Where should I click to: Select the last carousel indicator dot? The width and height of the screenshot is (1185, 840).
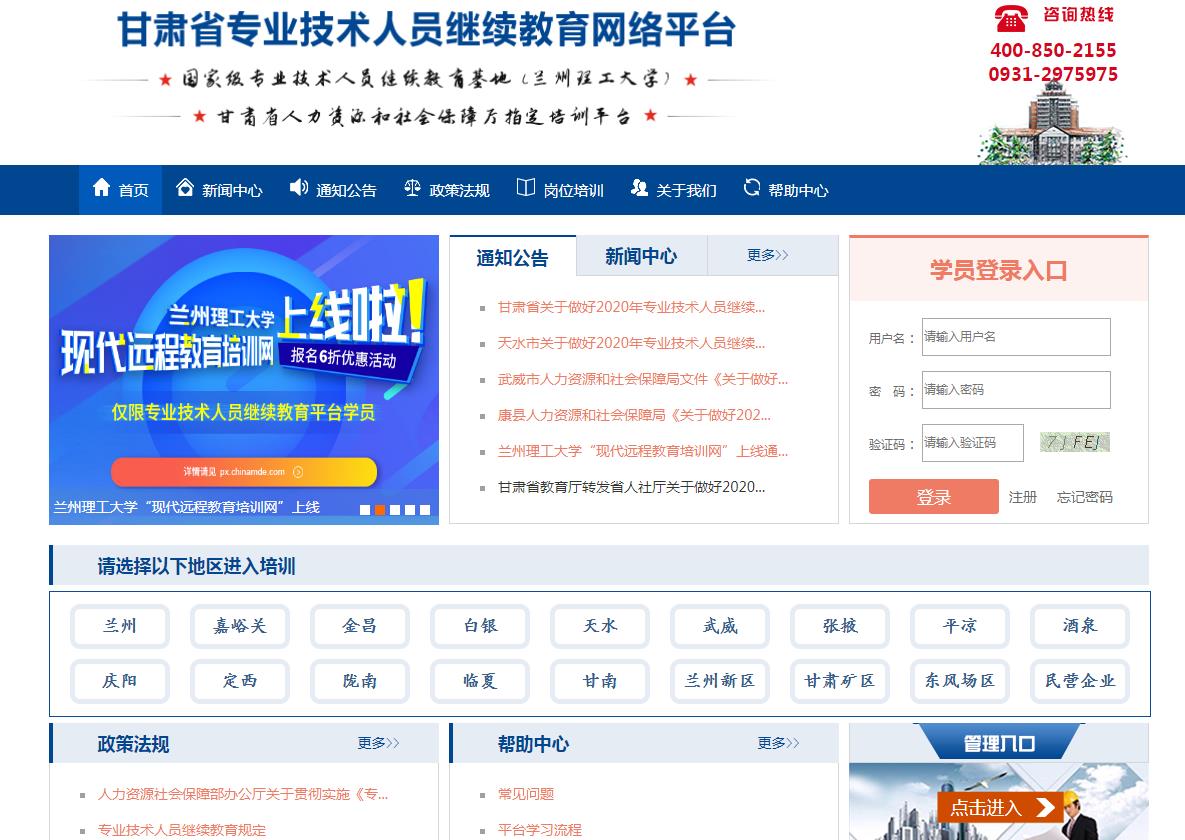coord(425,510)
